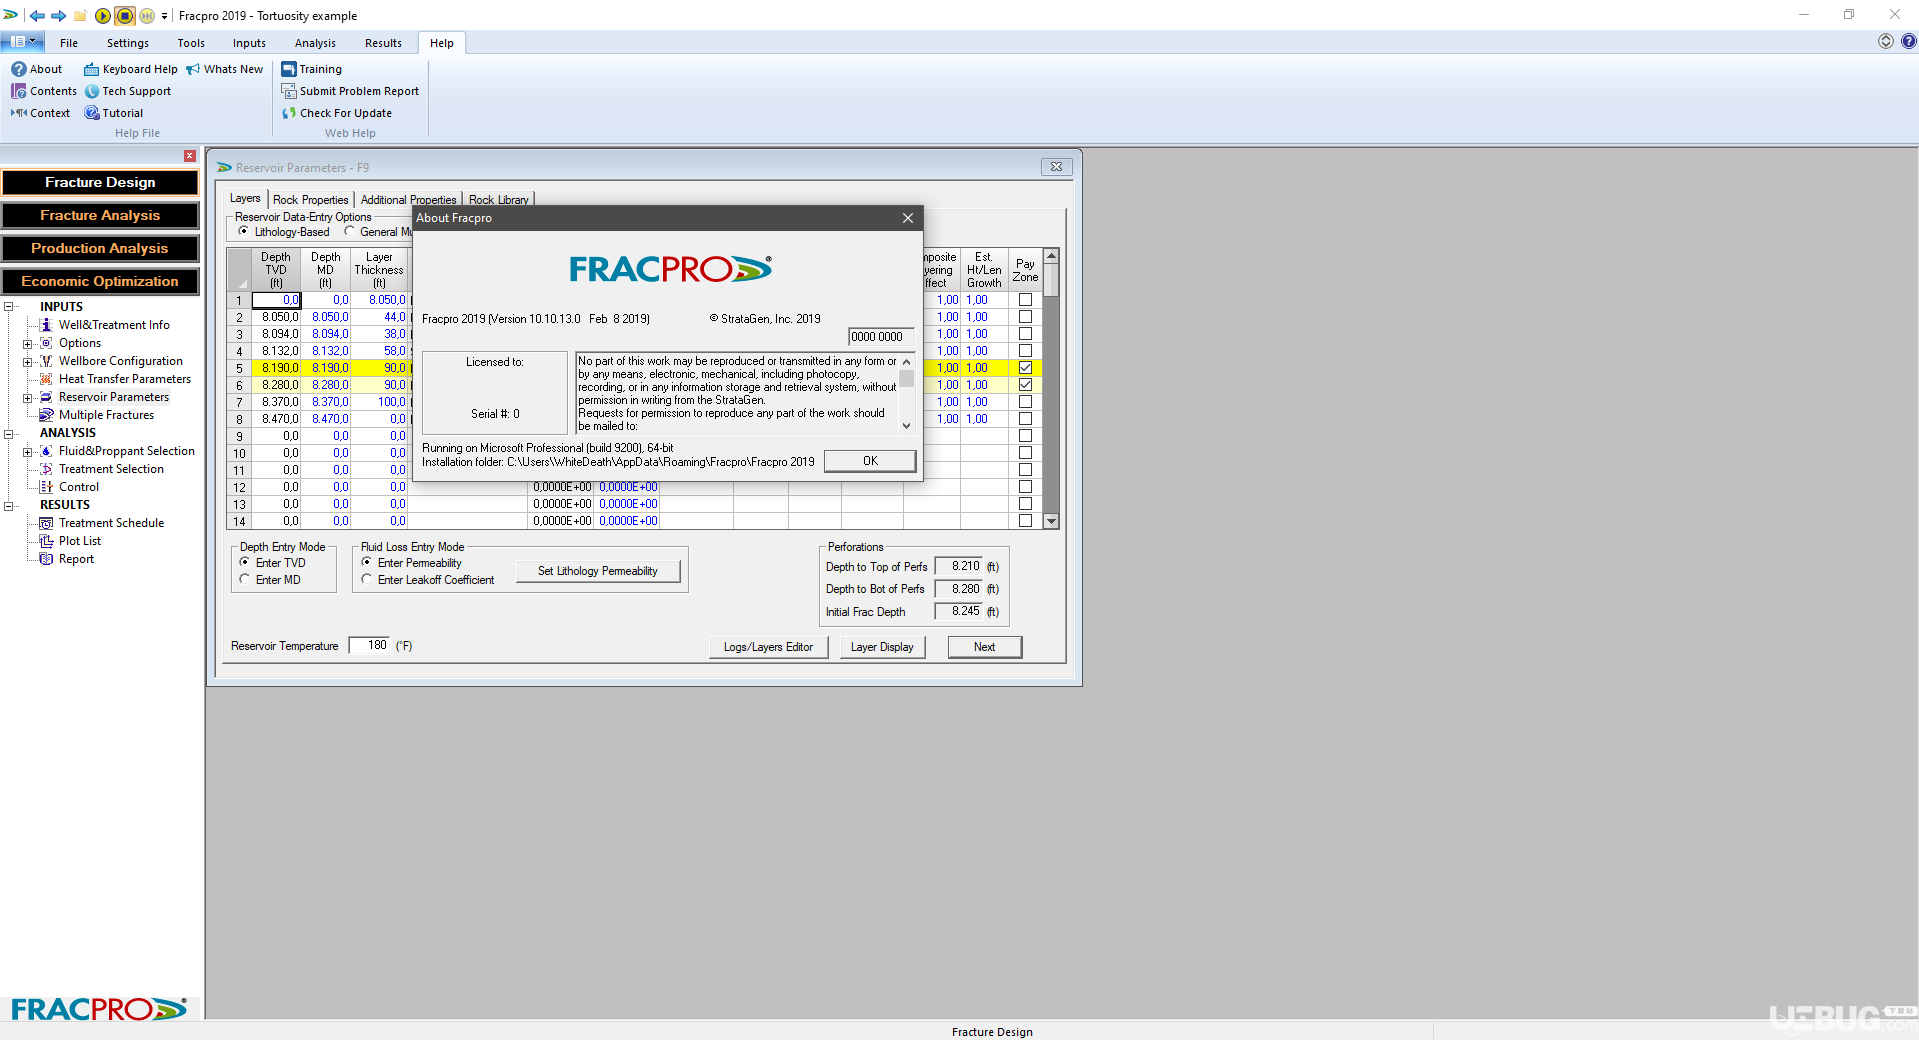Collapse the INPUTS tree section

point(9,307)
